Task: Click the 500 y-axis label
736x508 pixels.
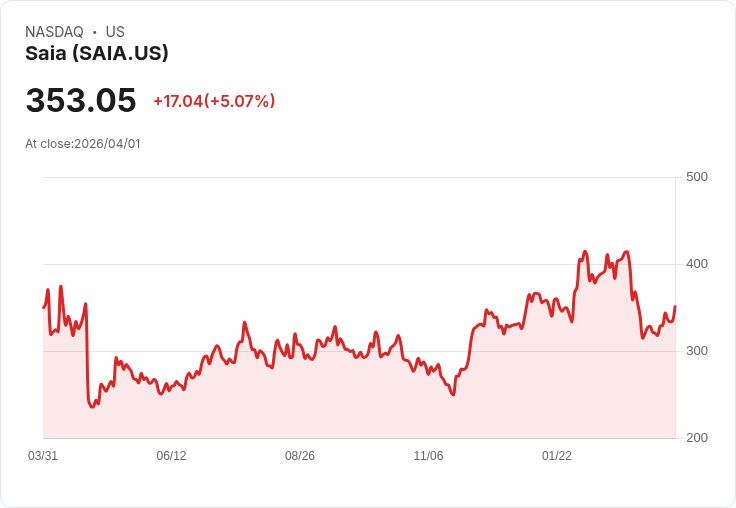Action: click(x=697, y=177)
